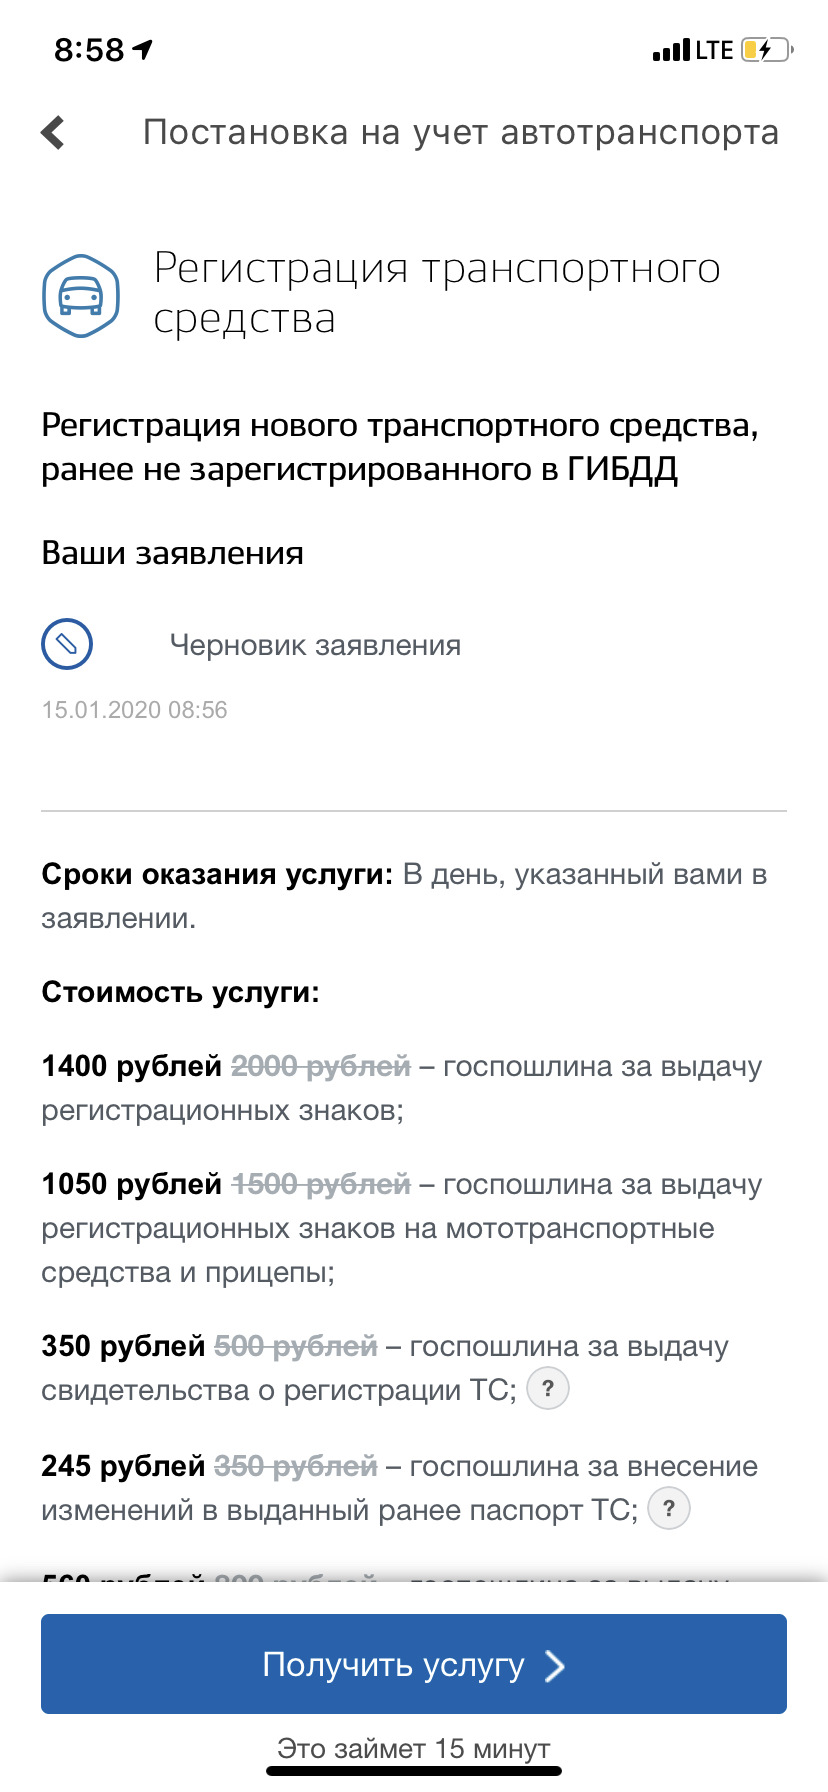Tap the battery charging icon

pos(765,50)
